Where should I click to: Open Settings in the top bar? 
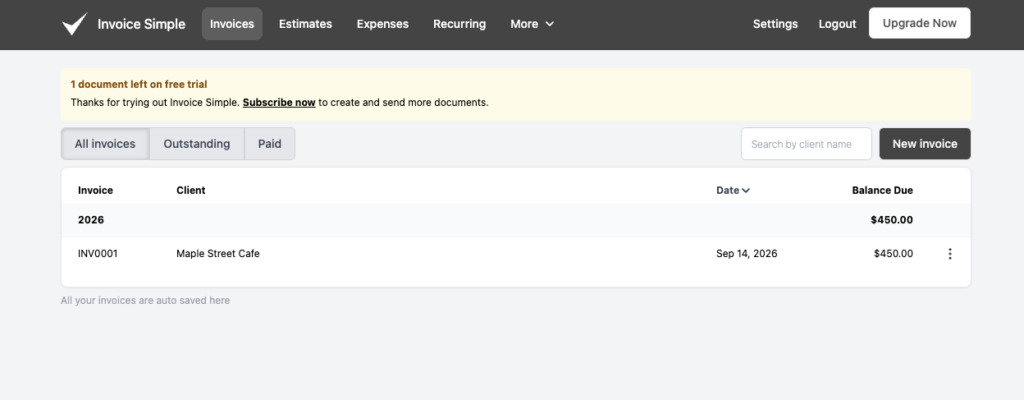pyautogui.click(x=775, y=24)
